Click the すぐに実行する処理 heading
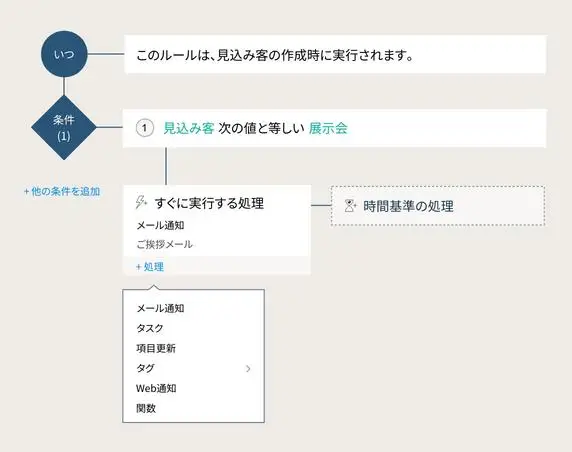The height and width of the screenshot is (452, 572). [x=209, y=203]
